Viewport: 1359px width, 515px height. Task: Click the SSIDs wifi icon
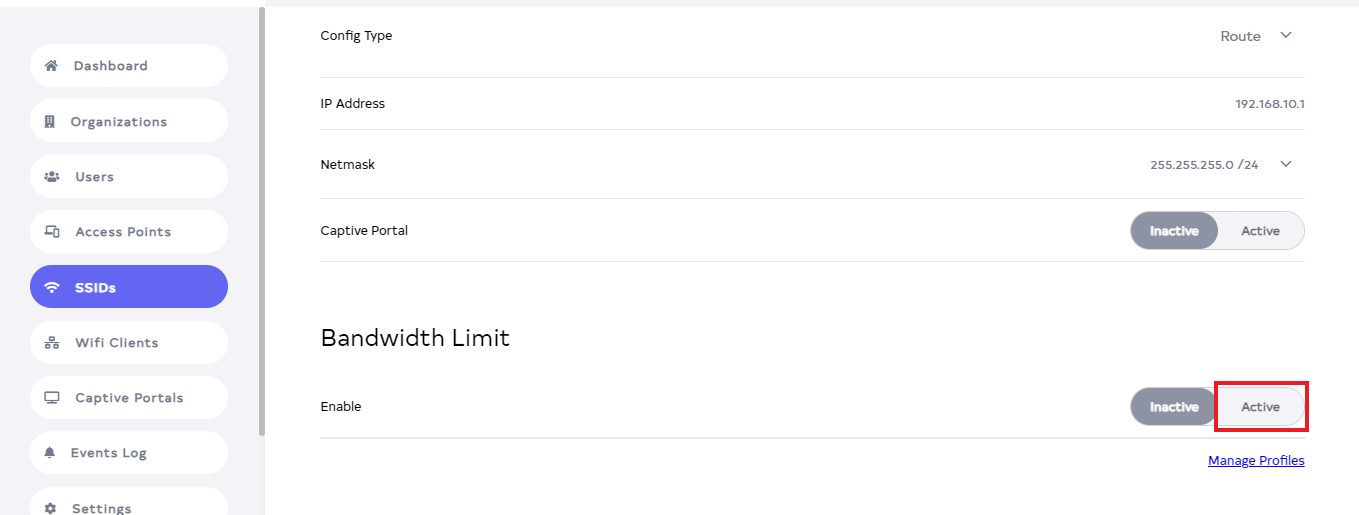pos(52,288)
